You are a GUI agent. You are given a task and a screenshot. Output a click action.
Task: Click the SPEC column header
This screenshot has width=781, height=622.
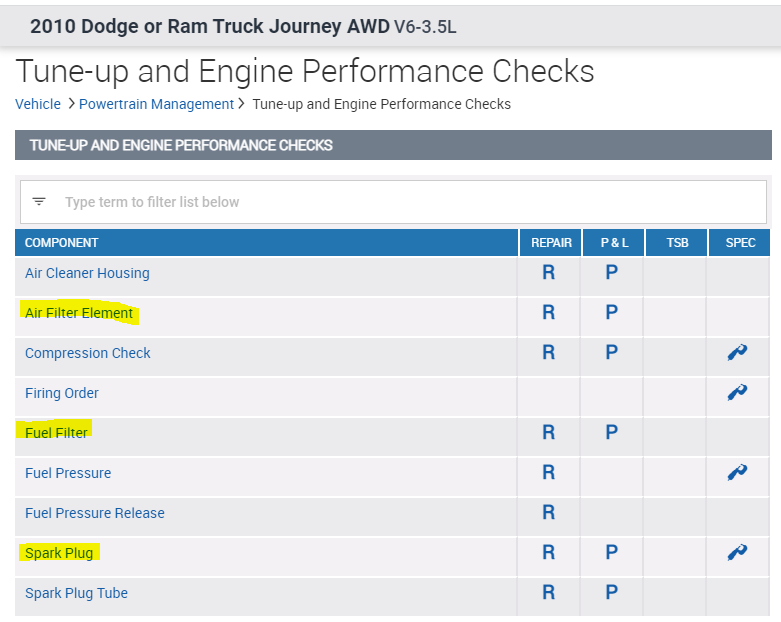(x=738, y=243)
